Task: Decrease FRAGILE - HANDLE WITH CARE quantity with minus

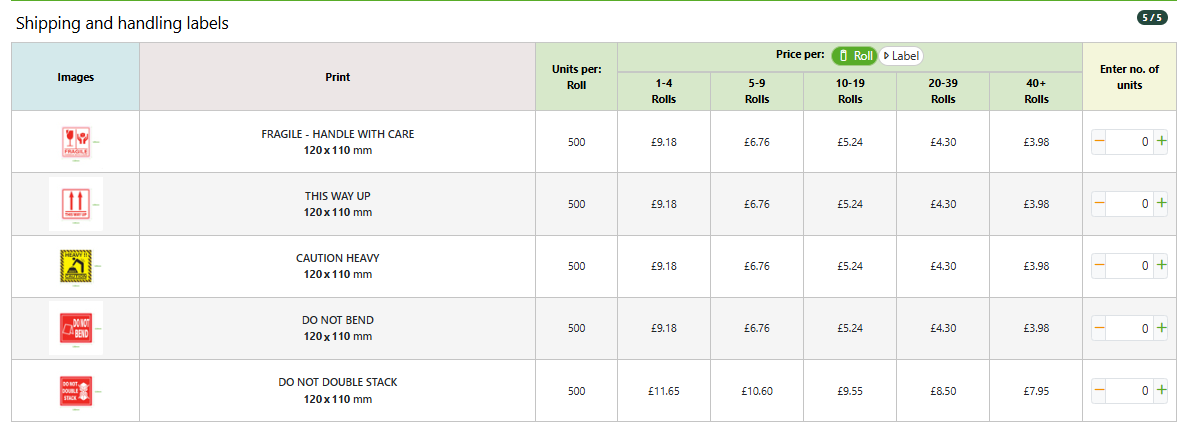Action: [x=1099, y=141]
